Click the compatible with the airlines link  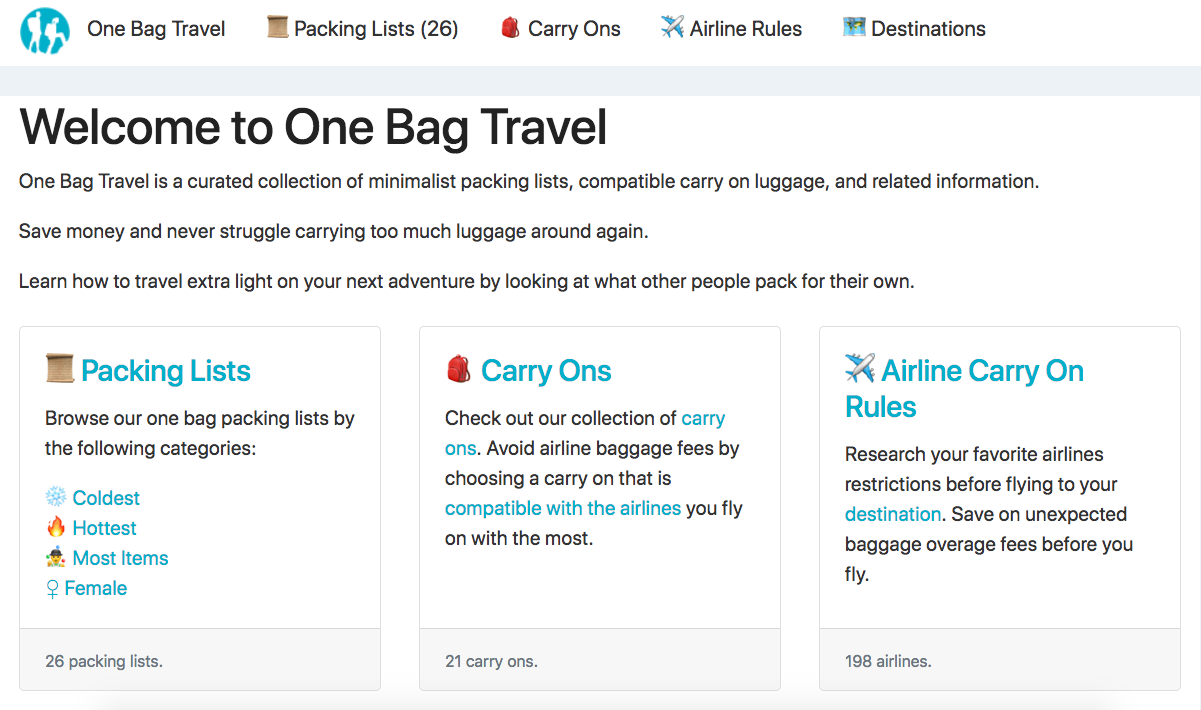(x=562, y=508)
